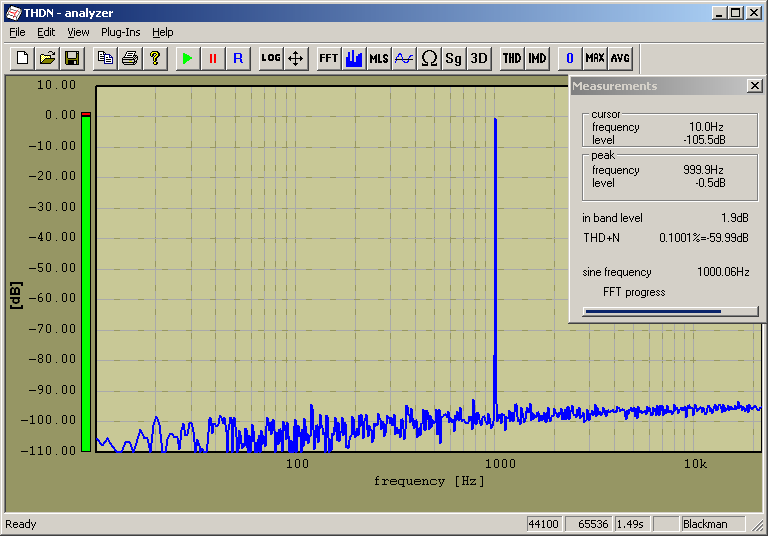Open the Plug-Ins menu
768x536 pixels.
click(121, 32)
